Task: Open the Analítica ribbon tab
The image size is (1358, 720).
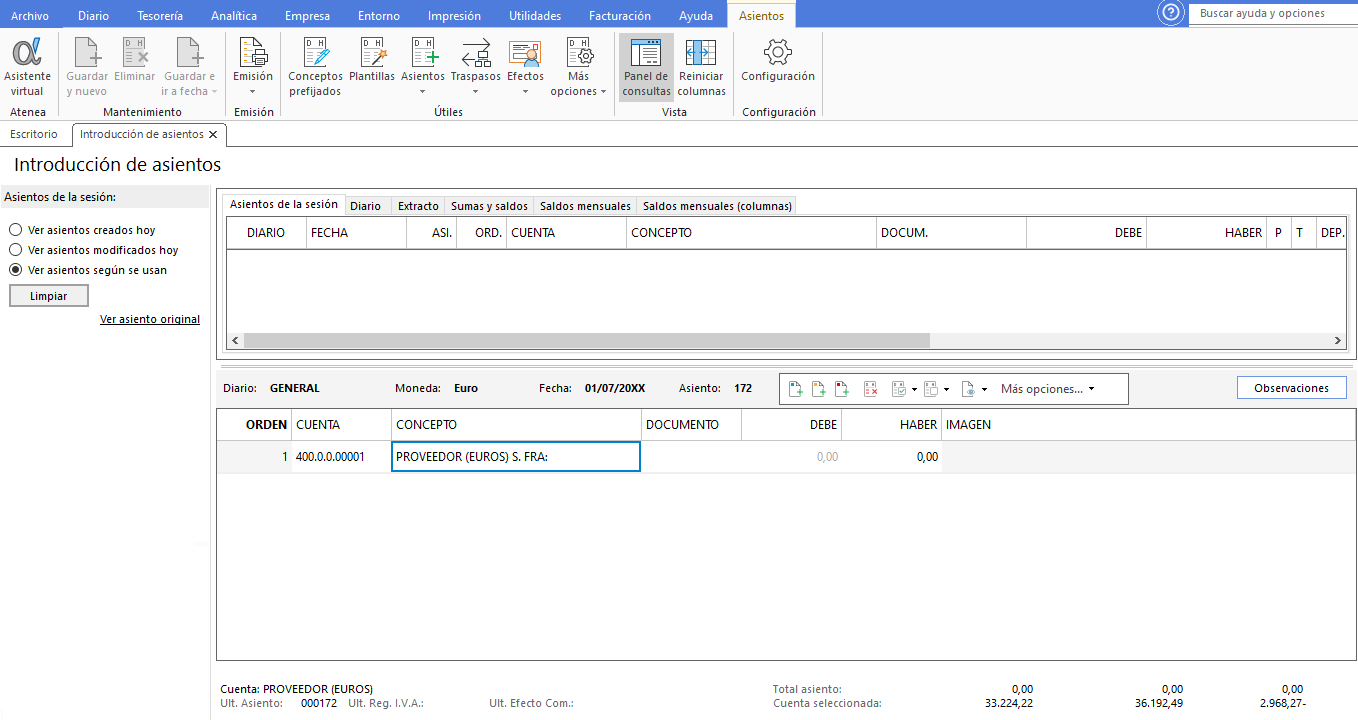Action: (x=234, y=15)
